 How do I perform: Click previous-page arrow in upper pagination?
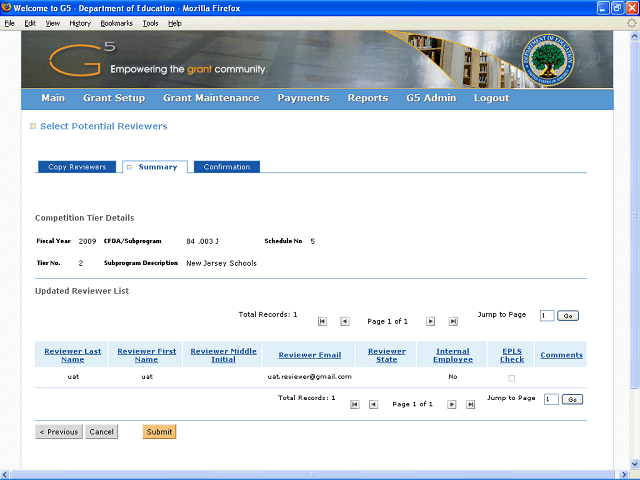(344, 322)
